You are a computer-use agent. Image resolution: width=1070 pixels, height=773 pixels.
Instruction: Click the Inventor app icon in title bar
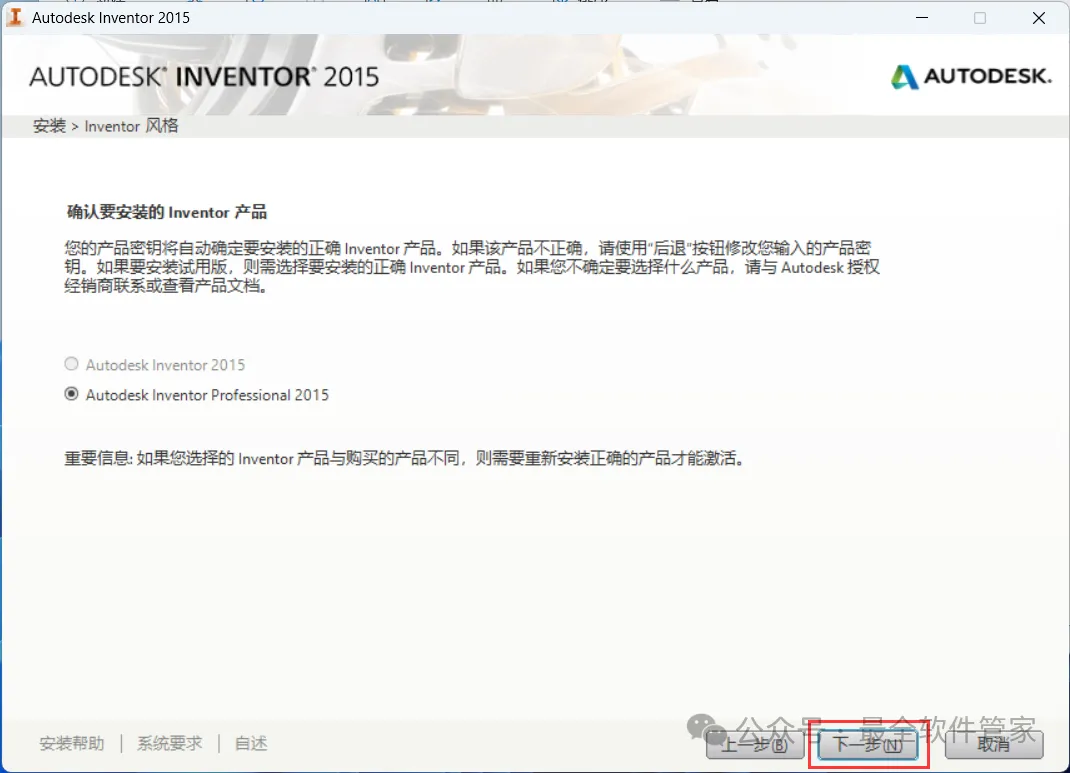(x=14, y=17)
